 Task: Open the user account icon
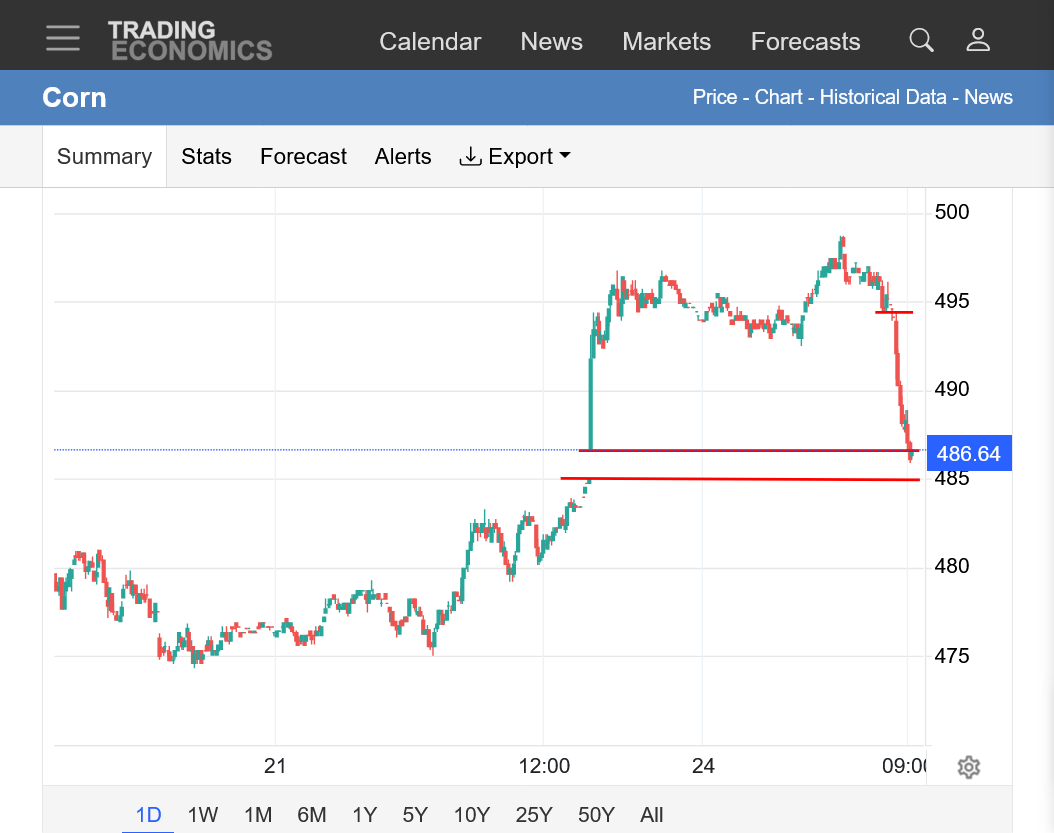pos(978,40)
